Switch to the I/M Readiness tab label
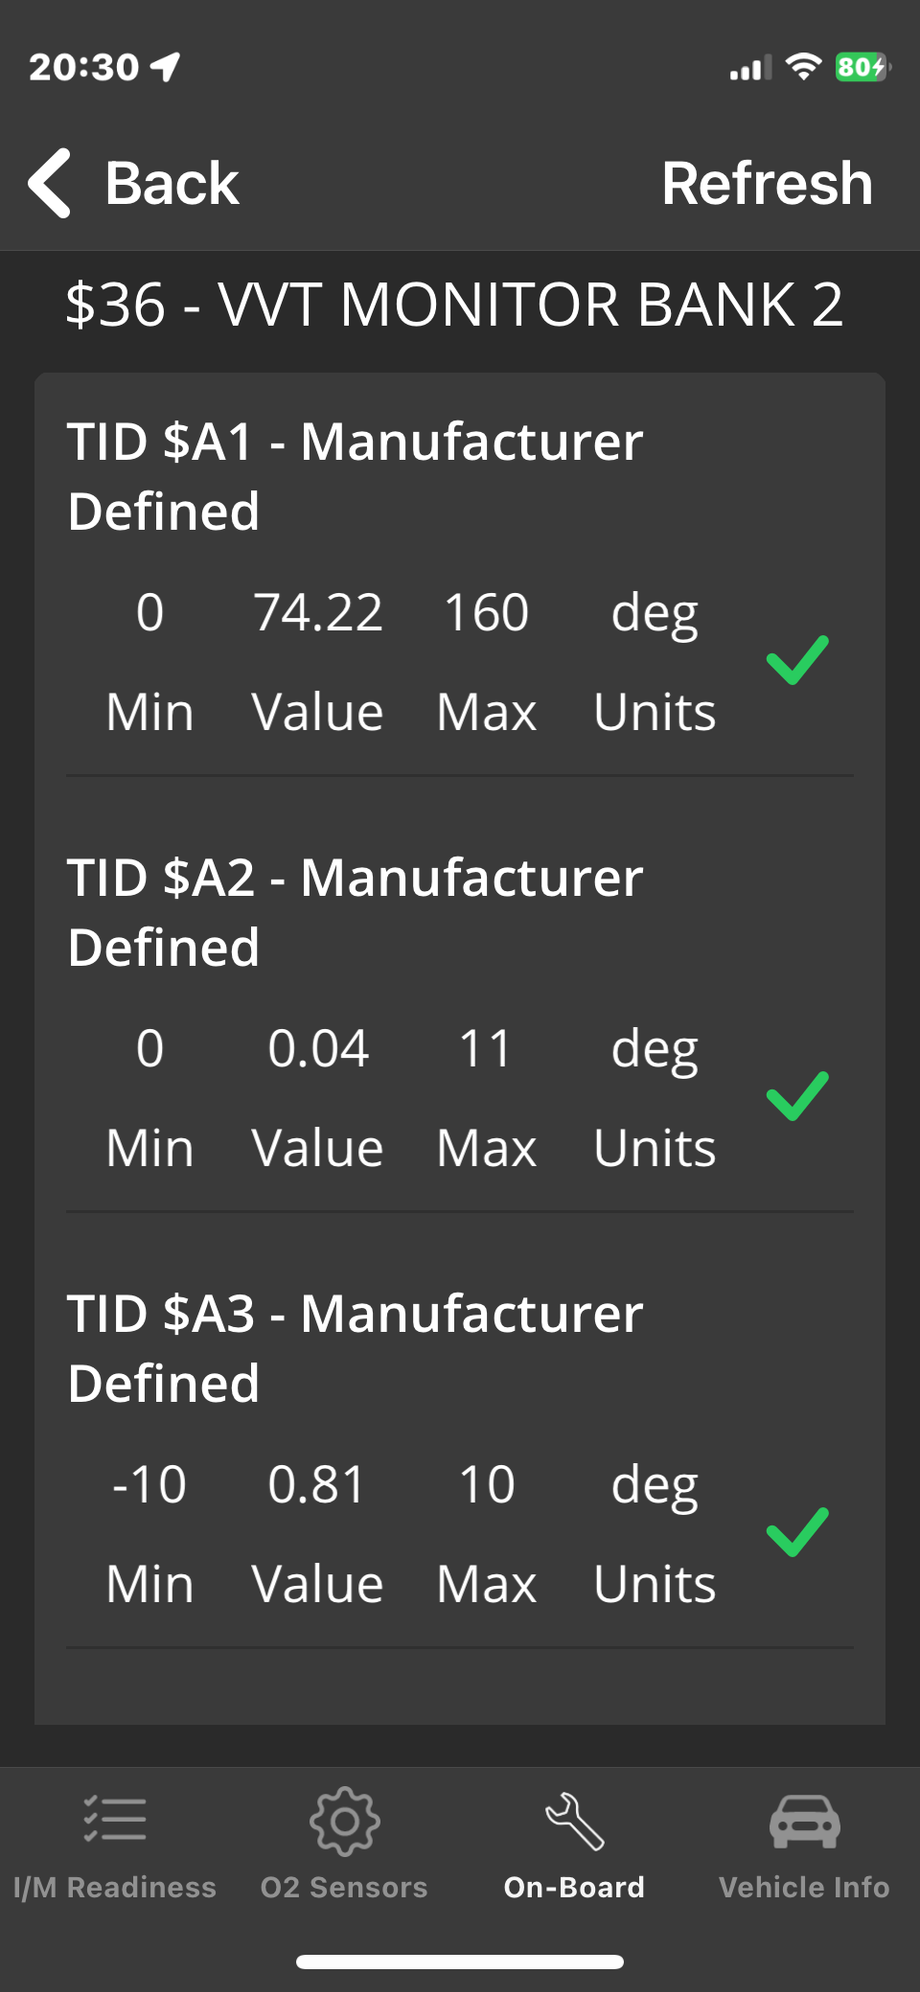The image size is (920, 1992). tap(115, 1887)
